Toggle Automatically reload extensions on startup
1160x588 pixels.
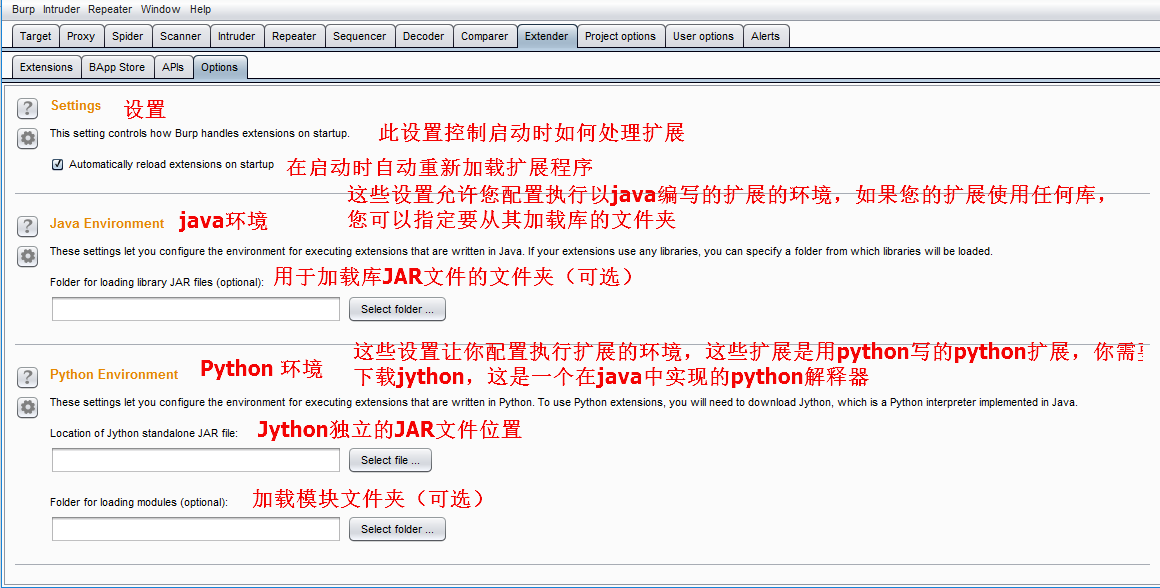pyautogui.click(x=58, y=164)
